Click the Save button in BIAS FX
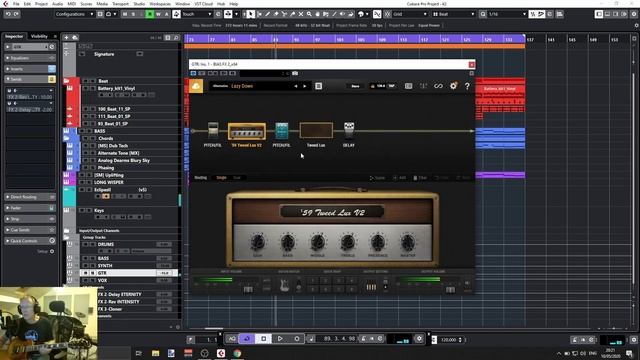Screen dimensions: 640x360 pyautogui.click(x=356, y=86)
